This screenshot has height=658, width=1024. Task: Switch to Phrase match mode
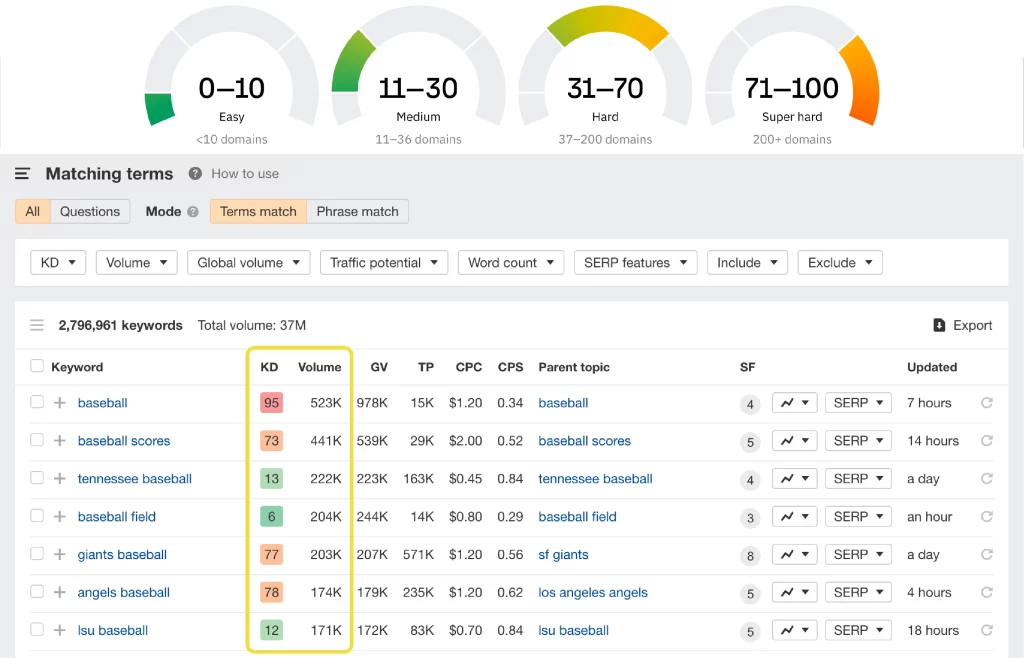point(357,212)
